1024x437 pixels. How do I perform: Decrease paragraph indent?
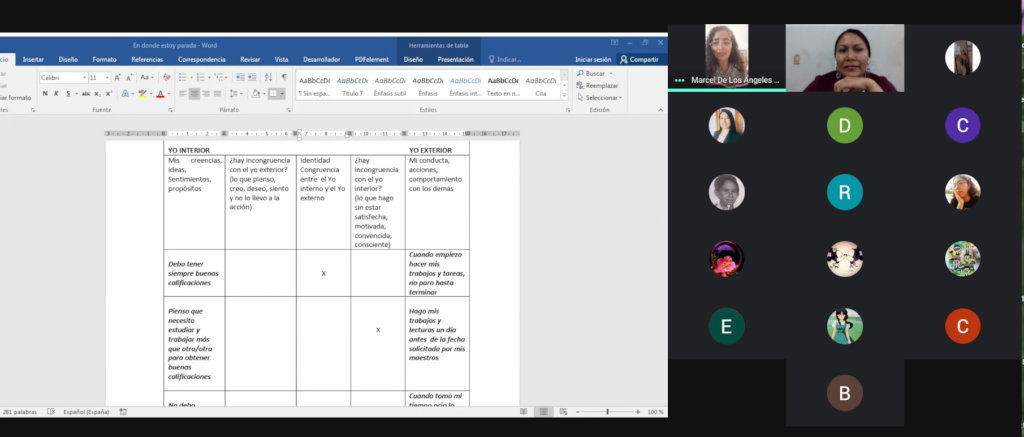240,77
